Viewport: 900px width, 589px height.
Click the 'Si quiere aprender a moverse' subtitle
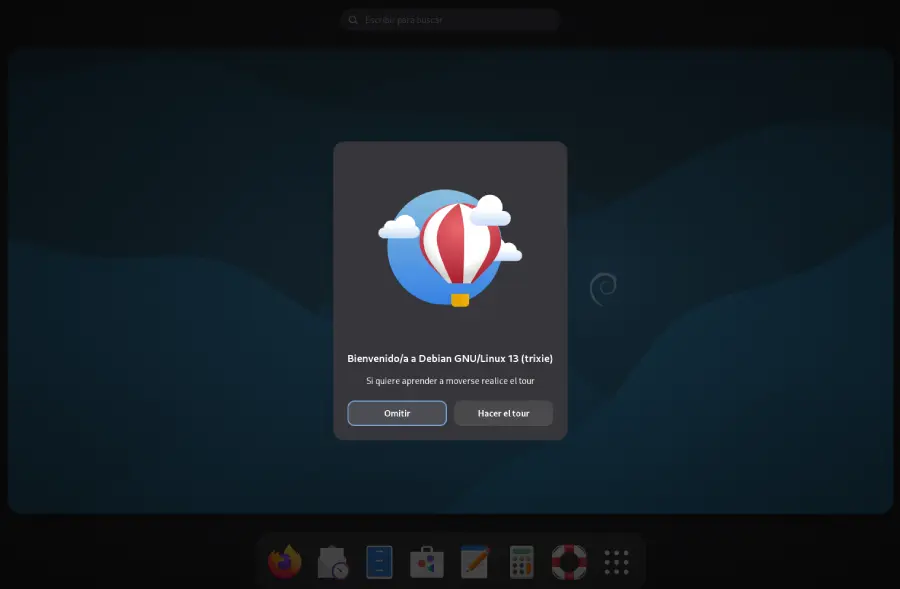[450, 381]
